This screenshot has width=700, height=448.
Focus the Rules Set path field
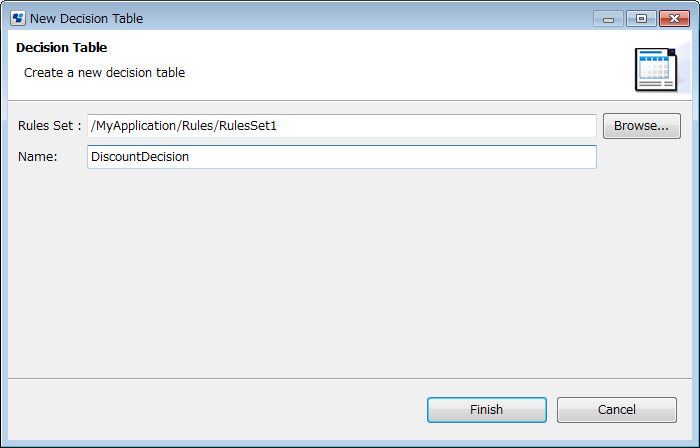coord(342,126)
